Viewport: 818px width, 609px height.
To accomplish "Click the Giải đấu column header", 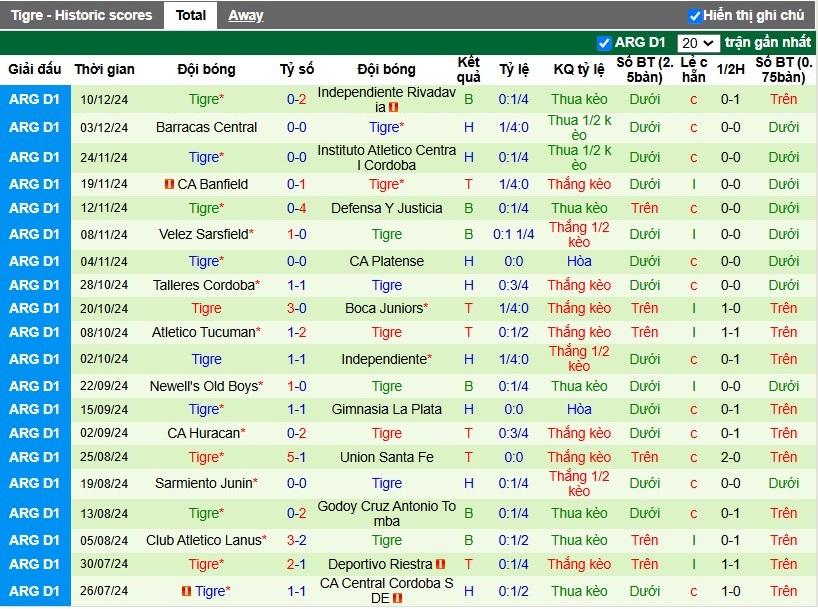I will pos(34,69).
